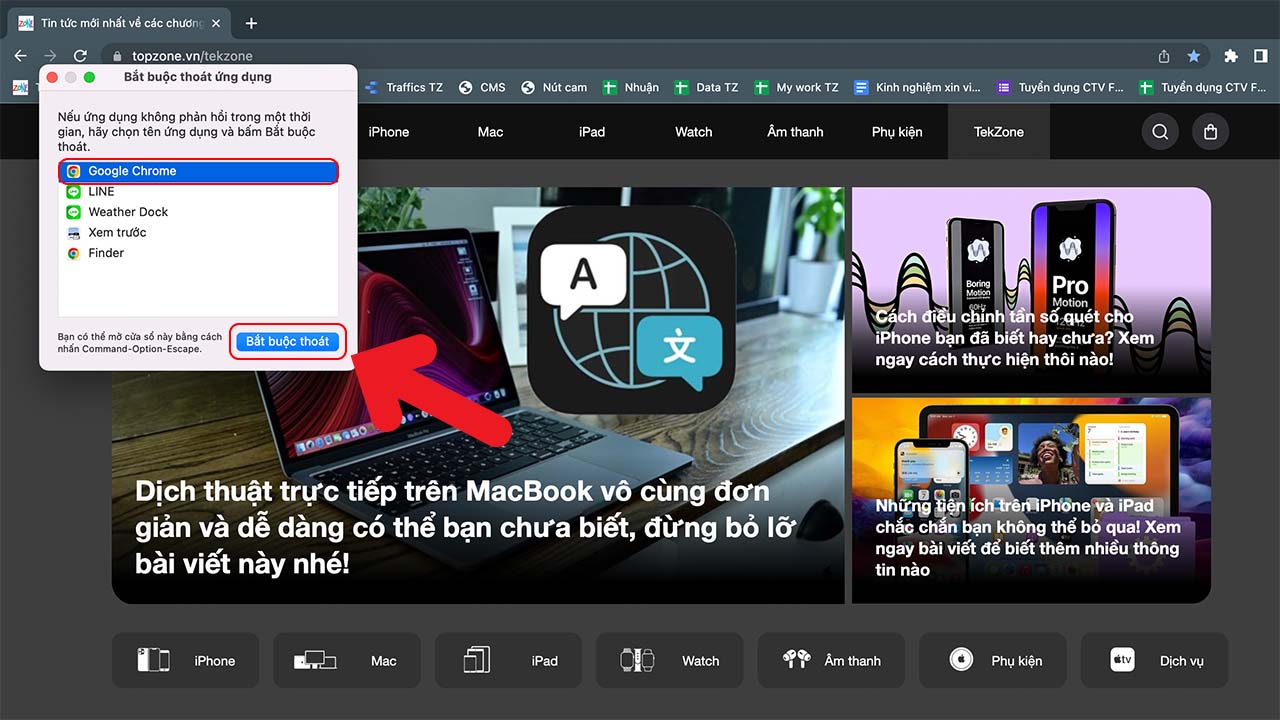The width and height of the screenshot is (1280, 720).
Task: Go back in the Chrome browser
Action: pos(20,56)
